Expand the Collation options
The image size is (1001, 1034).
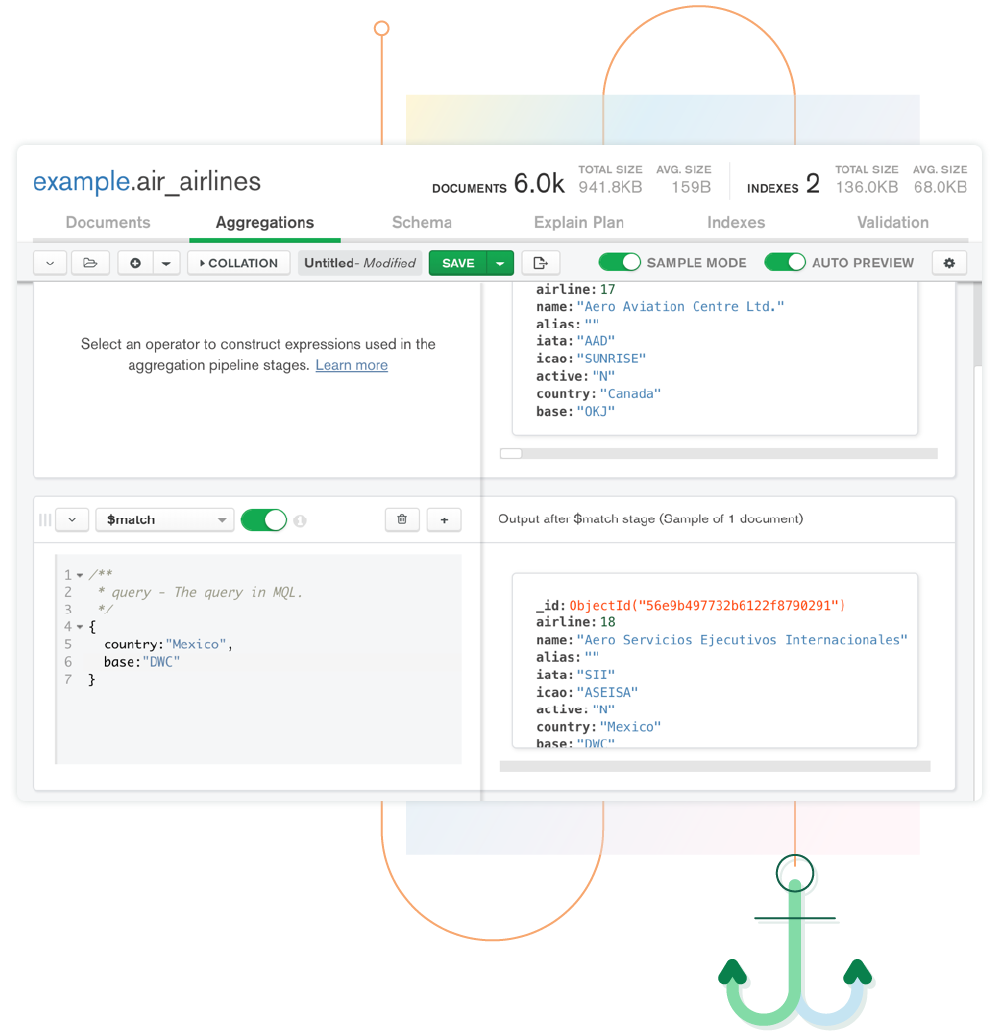pos(239,262)
